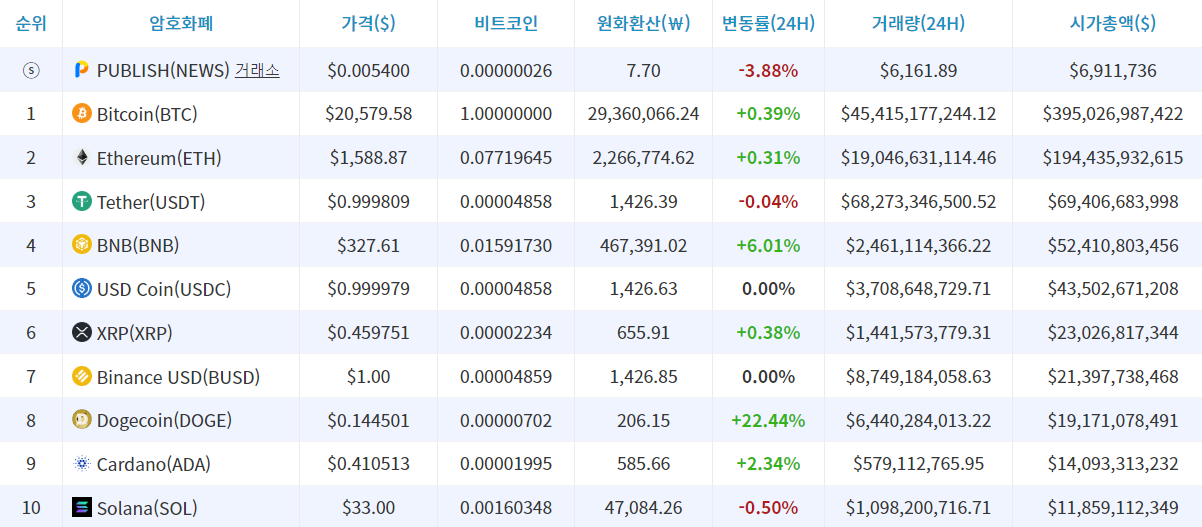1202x527 pixels.
Task: Click the PUBLISH coin logo icon
Action: tap(82, 70)
